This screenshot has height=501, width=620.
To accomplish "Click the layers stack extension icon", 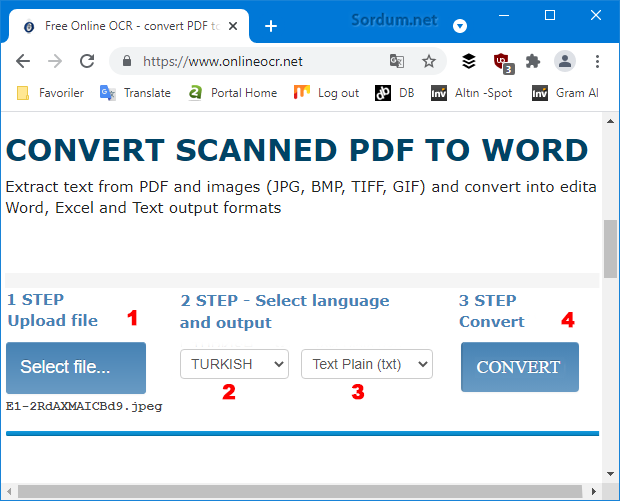I will (x=468, y=61).
